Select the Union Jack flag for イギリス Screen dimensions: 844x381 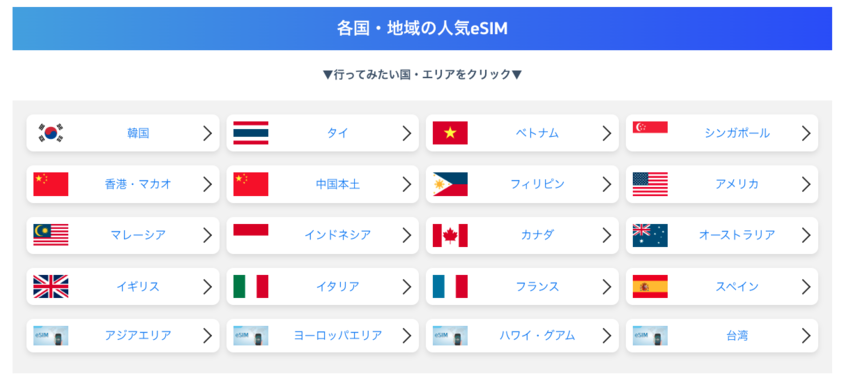[51, 286]
